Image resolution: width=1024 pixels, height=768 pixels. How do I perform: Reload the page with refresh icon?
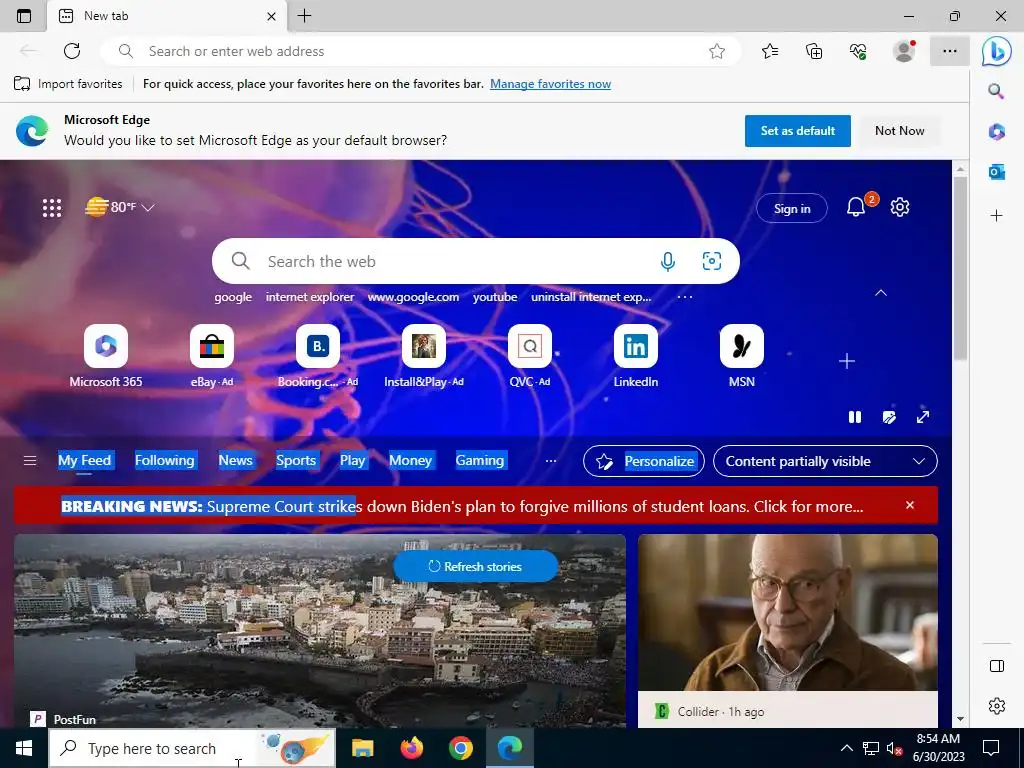click(72, 51)
